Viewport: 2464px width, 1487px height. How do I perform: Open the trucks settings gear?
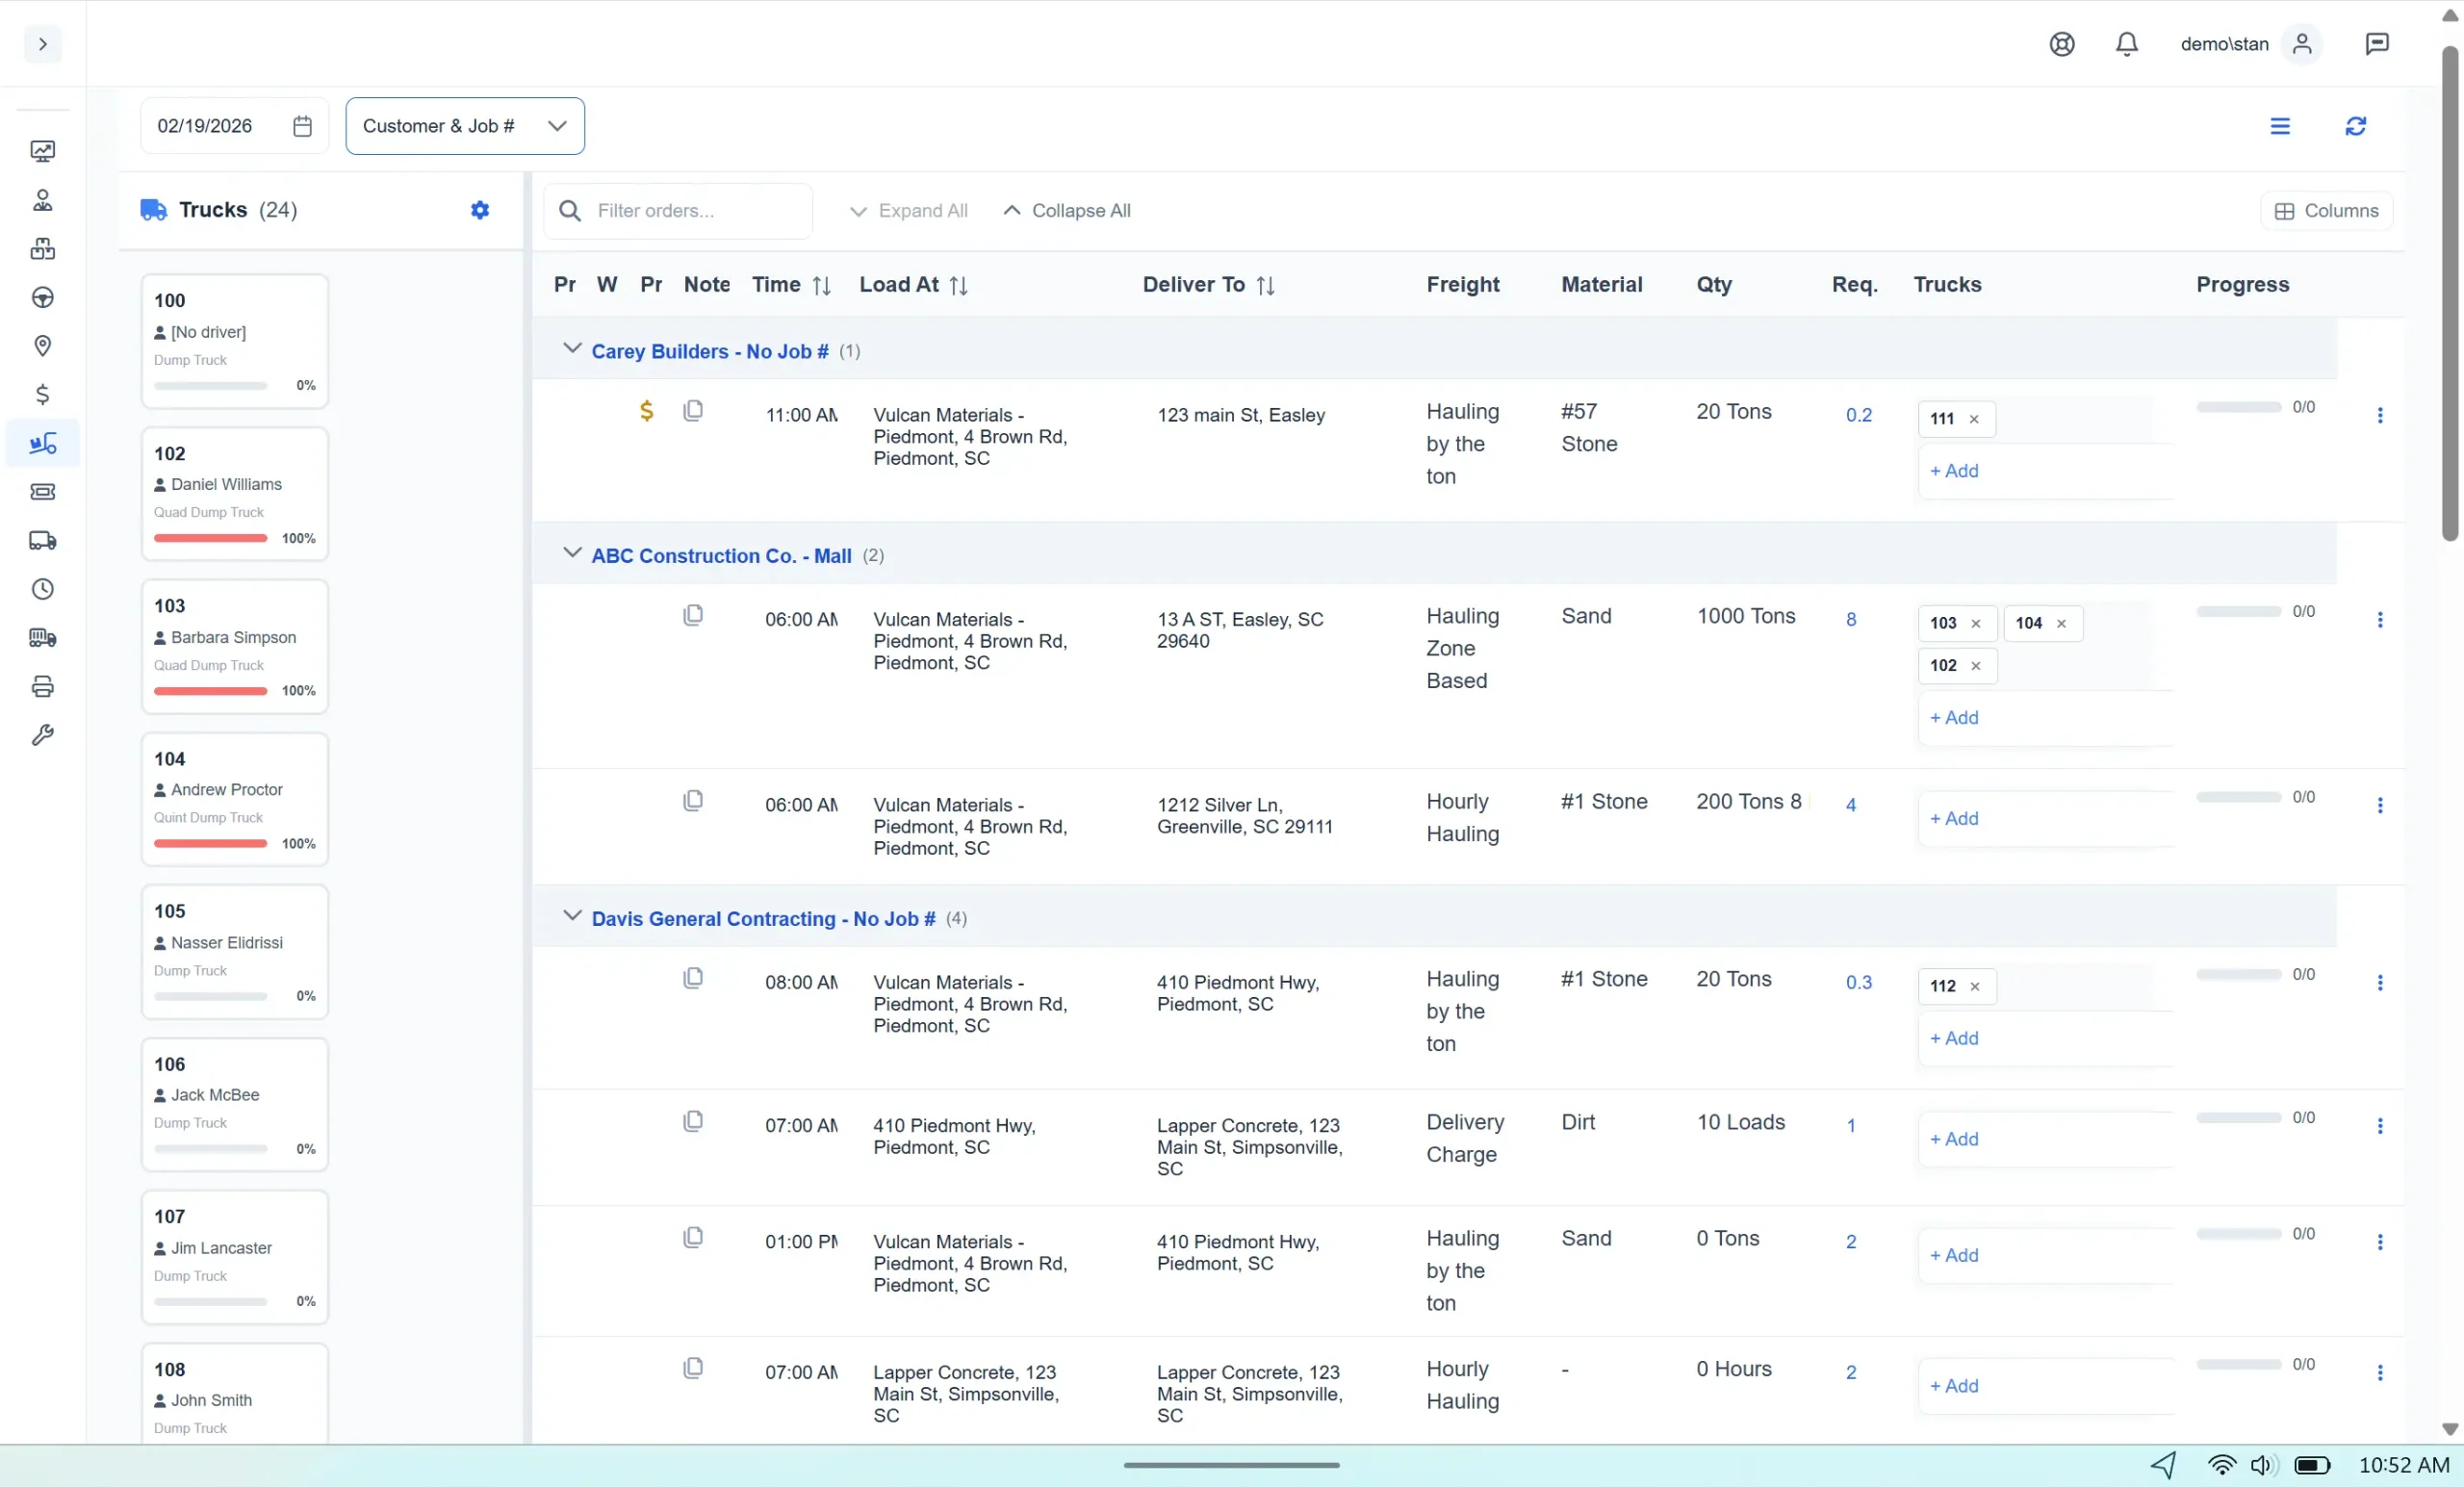pyautogui.click(x=480, y=210)
